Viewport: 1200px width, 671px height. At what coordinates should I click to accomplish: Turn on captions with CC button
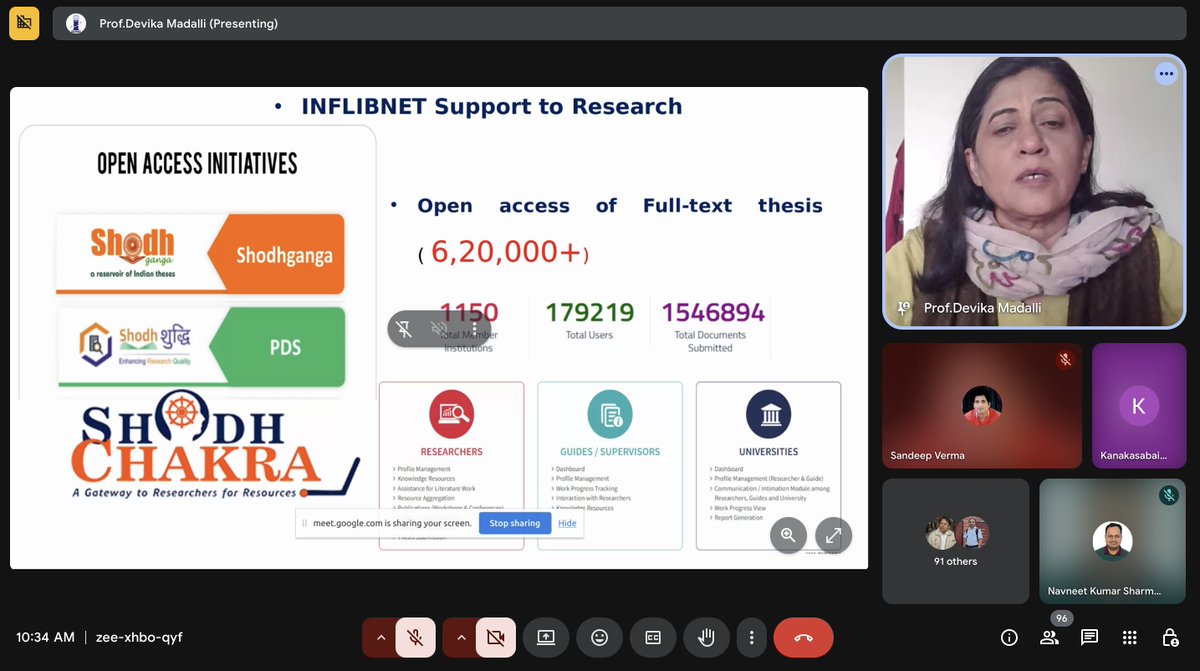tap(653, 637)
